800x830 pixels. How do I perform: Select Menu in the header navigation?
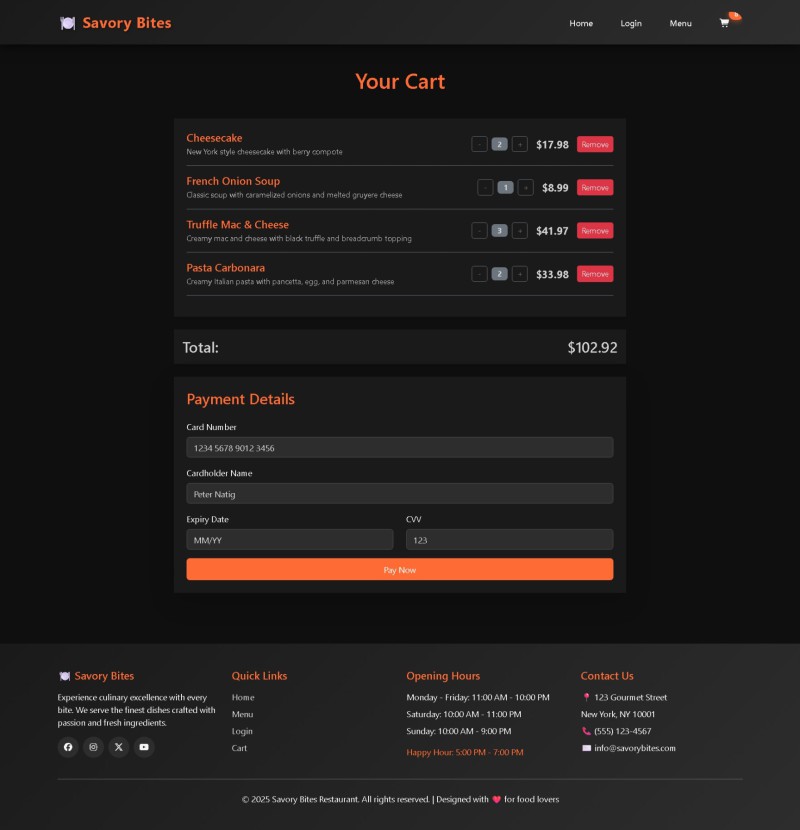pos(680,23)
